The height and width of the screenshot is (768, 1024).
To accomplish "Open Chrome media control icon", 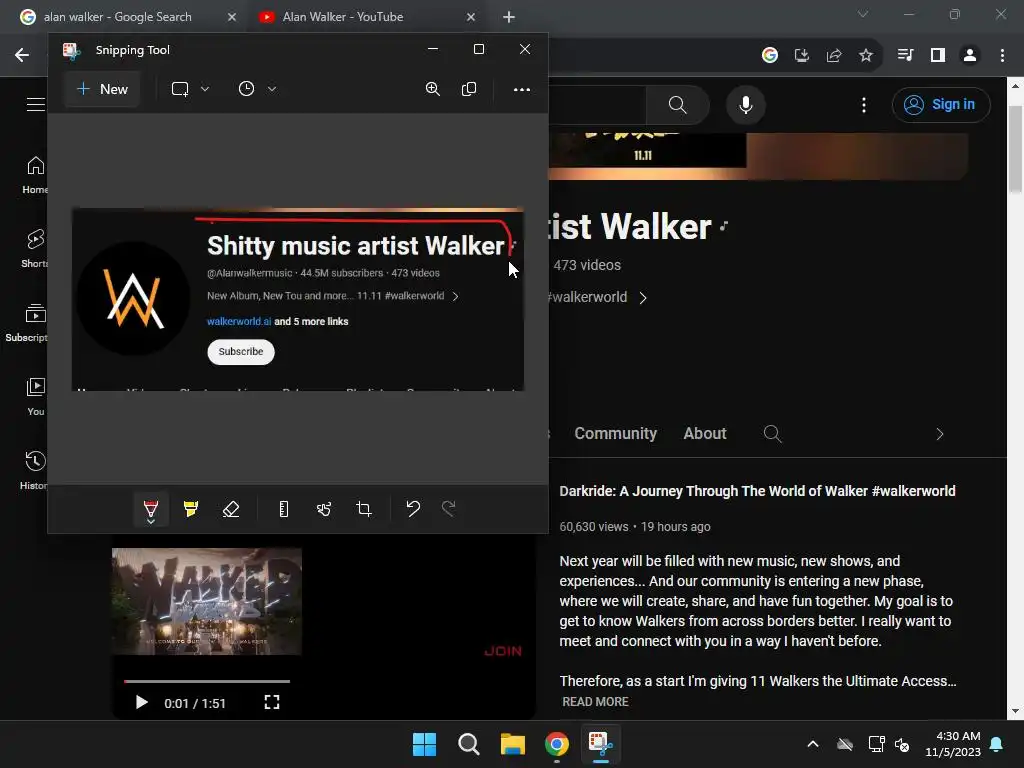I will click(x=905, y=56).
